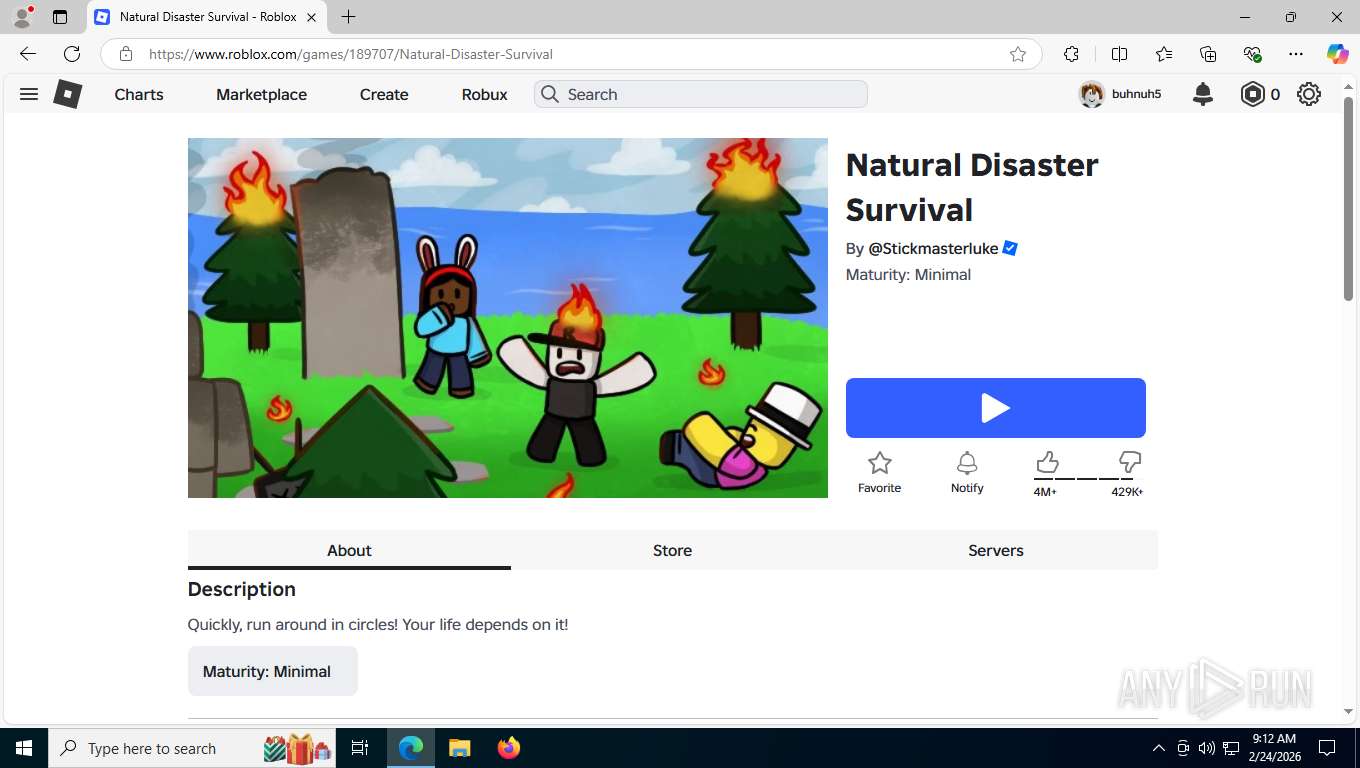This screenshot has height=768, width=1360.
Task: Open buhnuh5 profile avatar
Action: pos(1091,94)
